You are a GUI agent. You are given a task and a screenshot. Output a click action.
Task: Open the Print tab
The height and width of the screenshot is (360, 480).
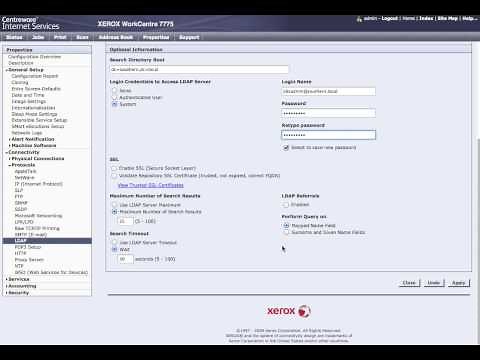coord(60,37)
